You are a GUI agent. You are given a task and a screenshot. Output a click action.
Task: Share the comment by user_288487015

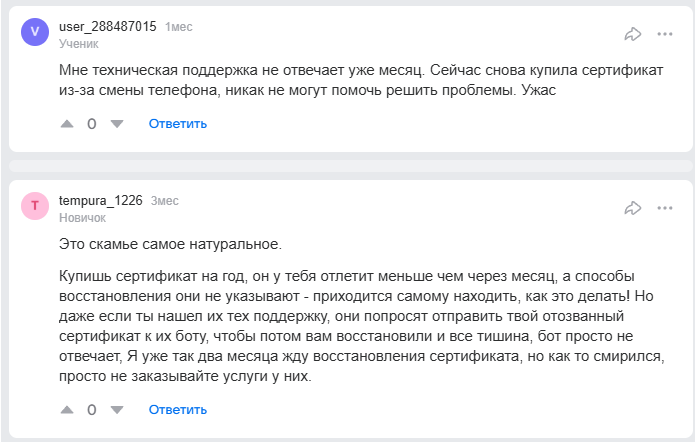click(632, 34)
